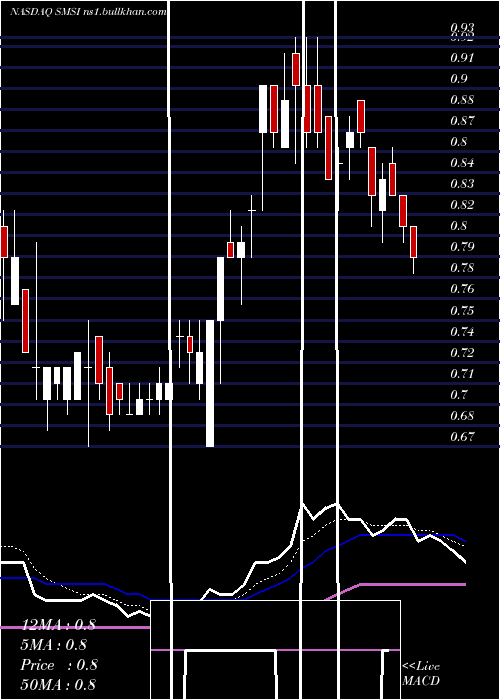Select the 0.71 price axis label
Image resolution: width=500 pixels, height=700 pixels.
pos(462,373)
